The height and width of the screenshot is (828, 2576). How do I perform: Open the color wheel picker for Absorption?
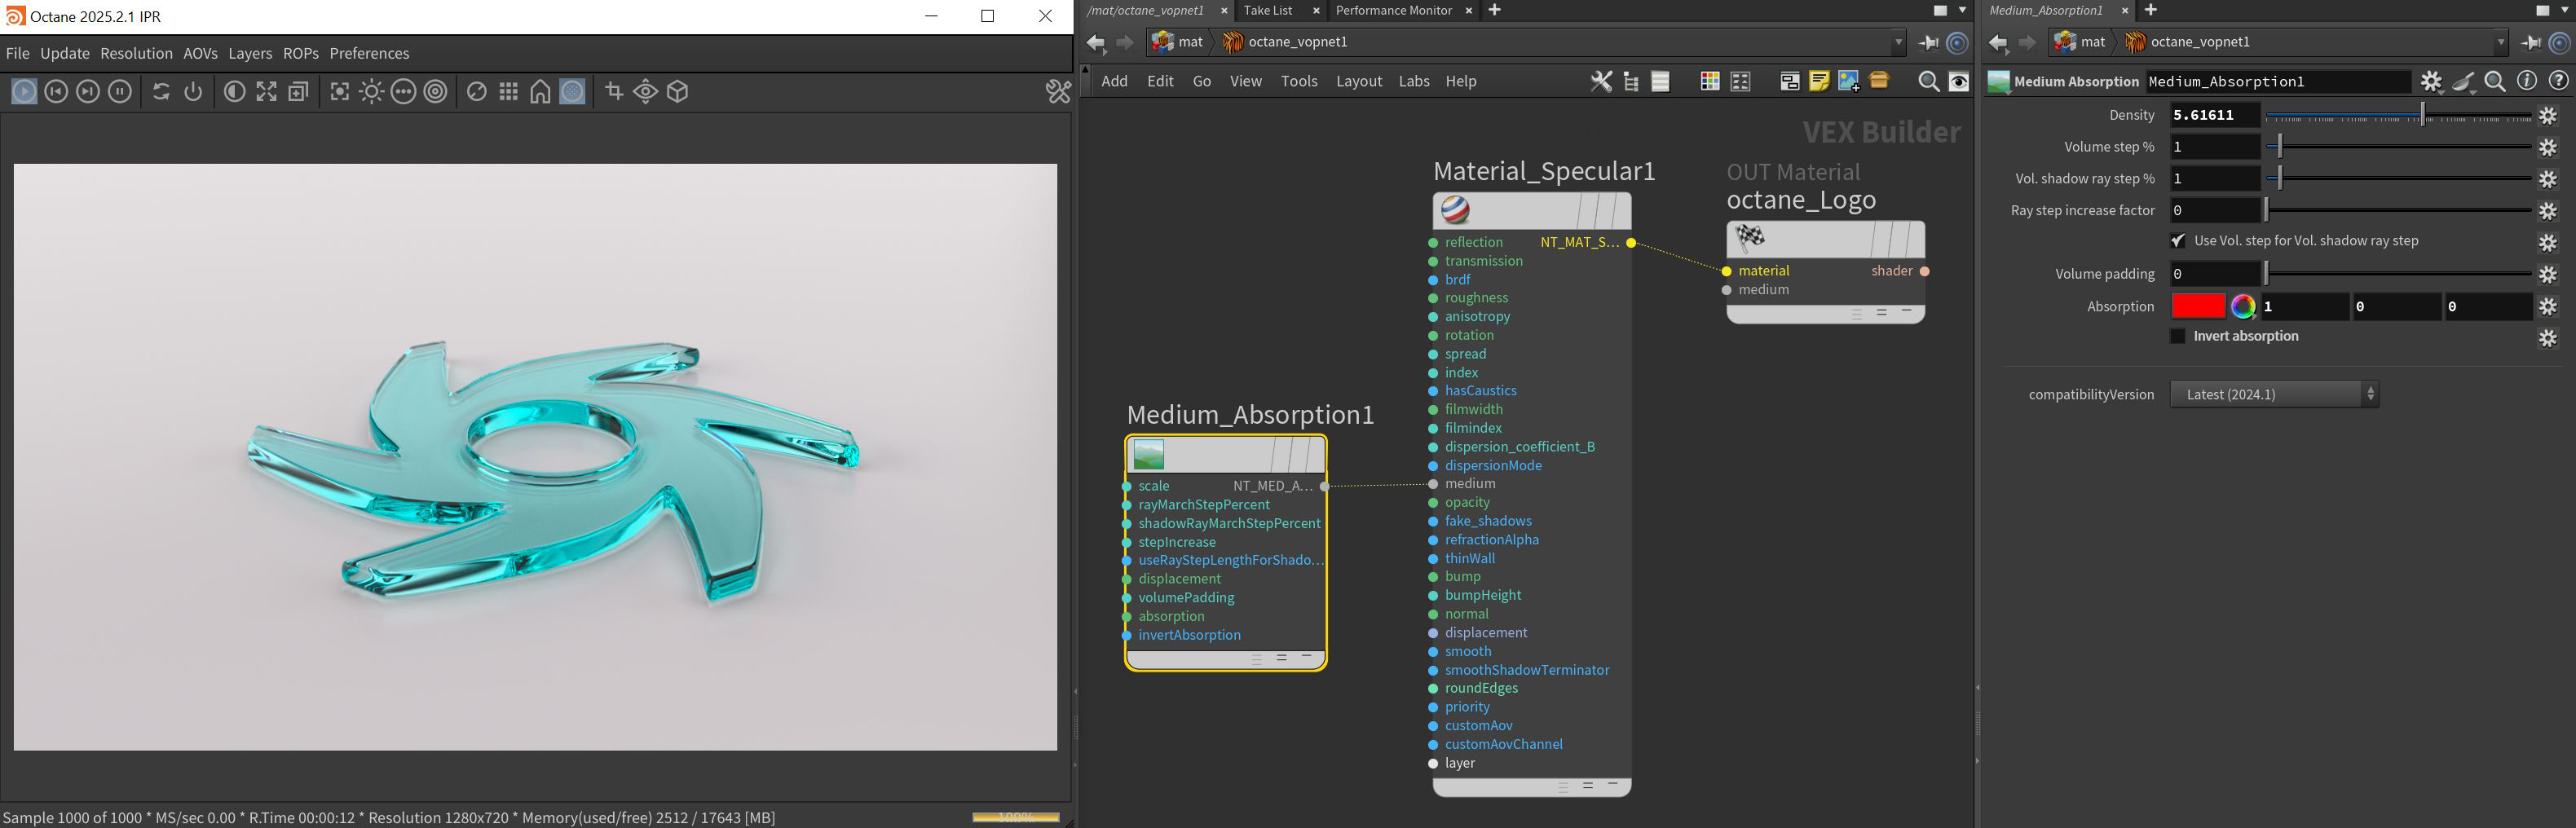tap(2243, 307)
